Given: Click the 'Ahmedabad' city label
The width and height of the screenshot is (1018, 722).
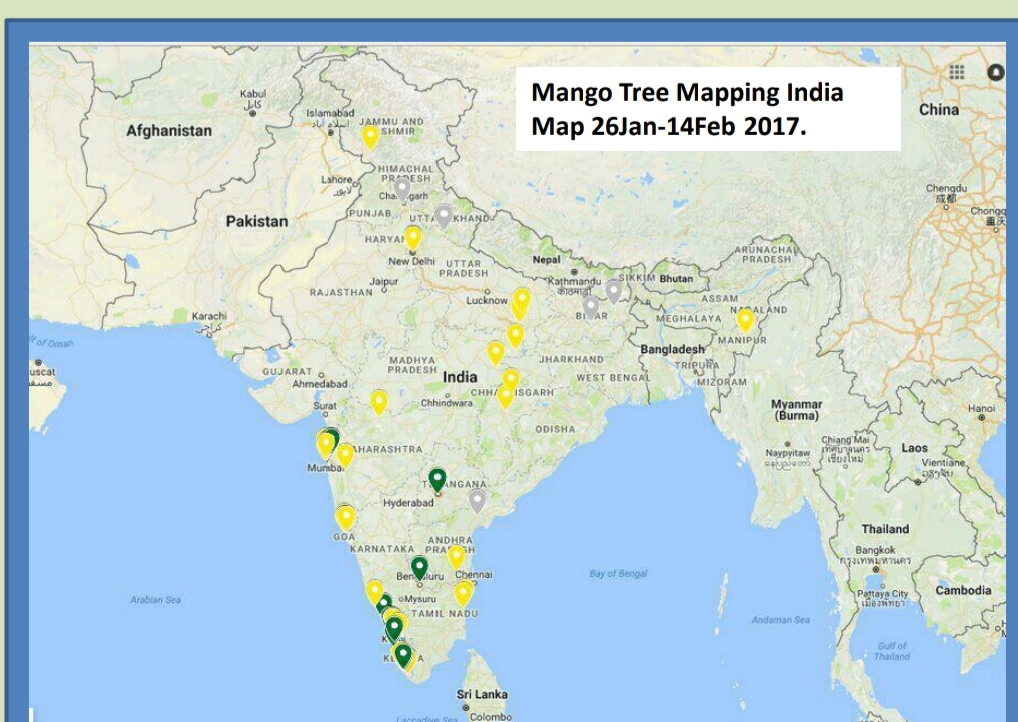Looking at the screenshot, I should (320, 384).
